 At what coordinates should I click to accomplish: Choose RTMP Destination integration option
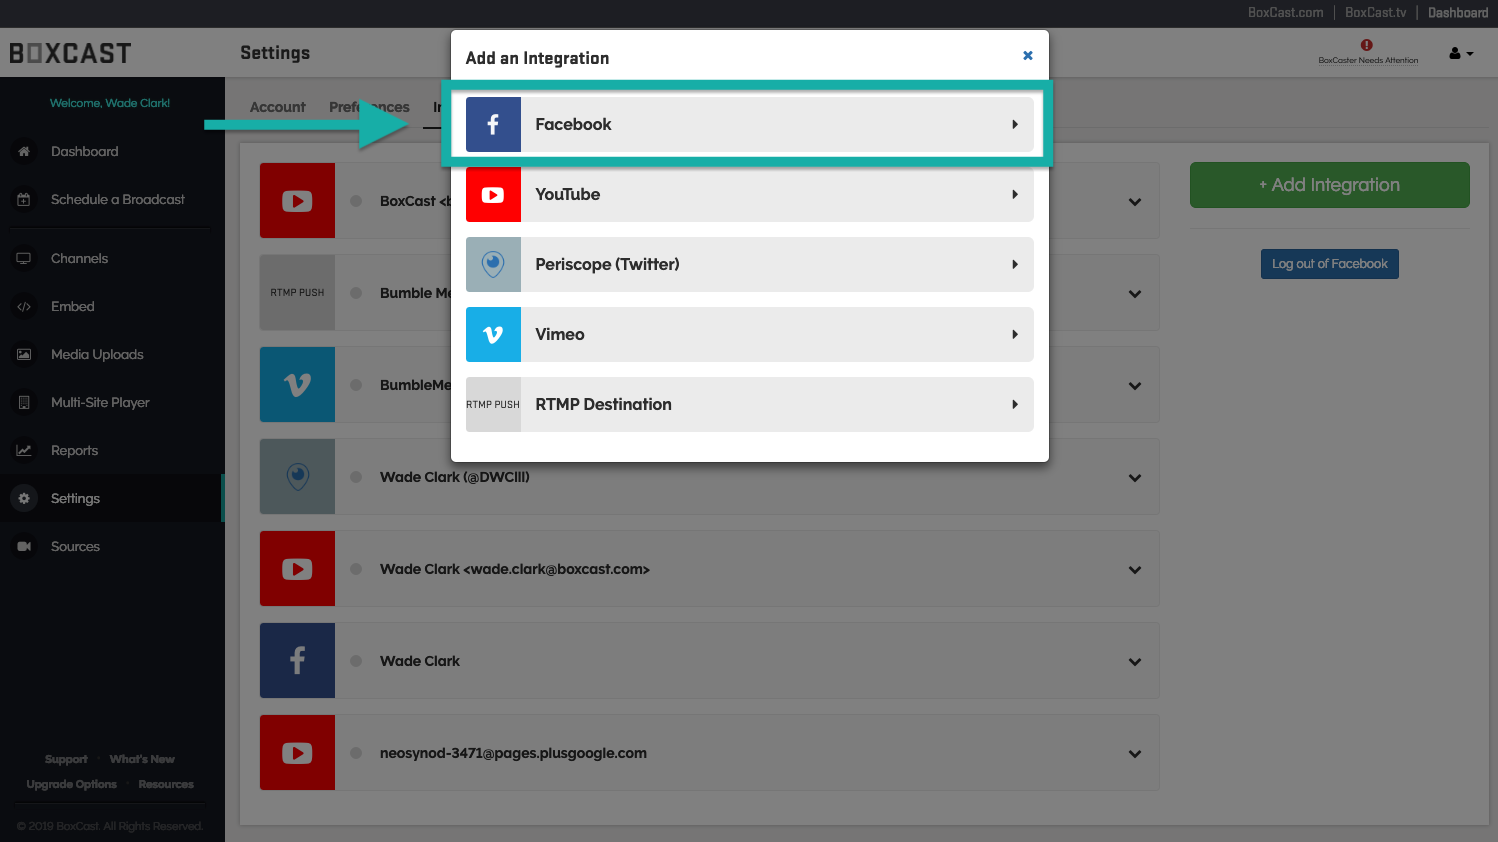pyautogui.click(x=750, y=404)
